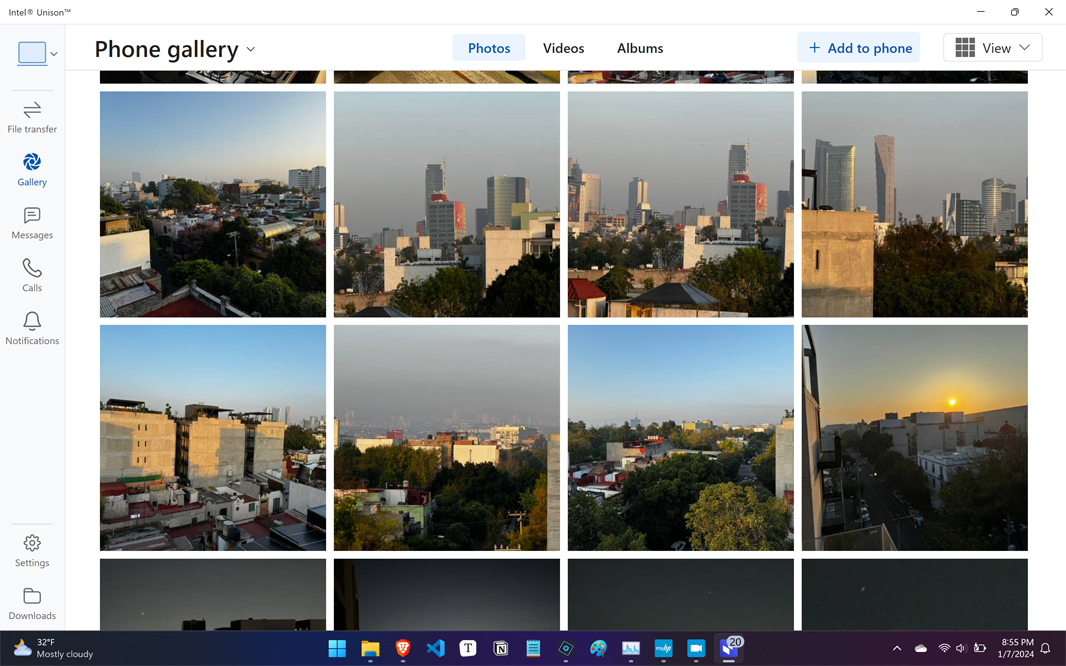
Task: Switch to the Albums tab
Action: coord(639,48)
